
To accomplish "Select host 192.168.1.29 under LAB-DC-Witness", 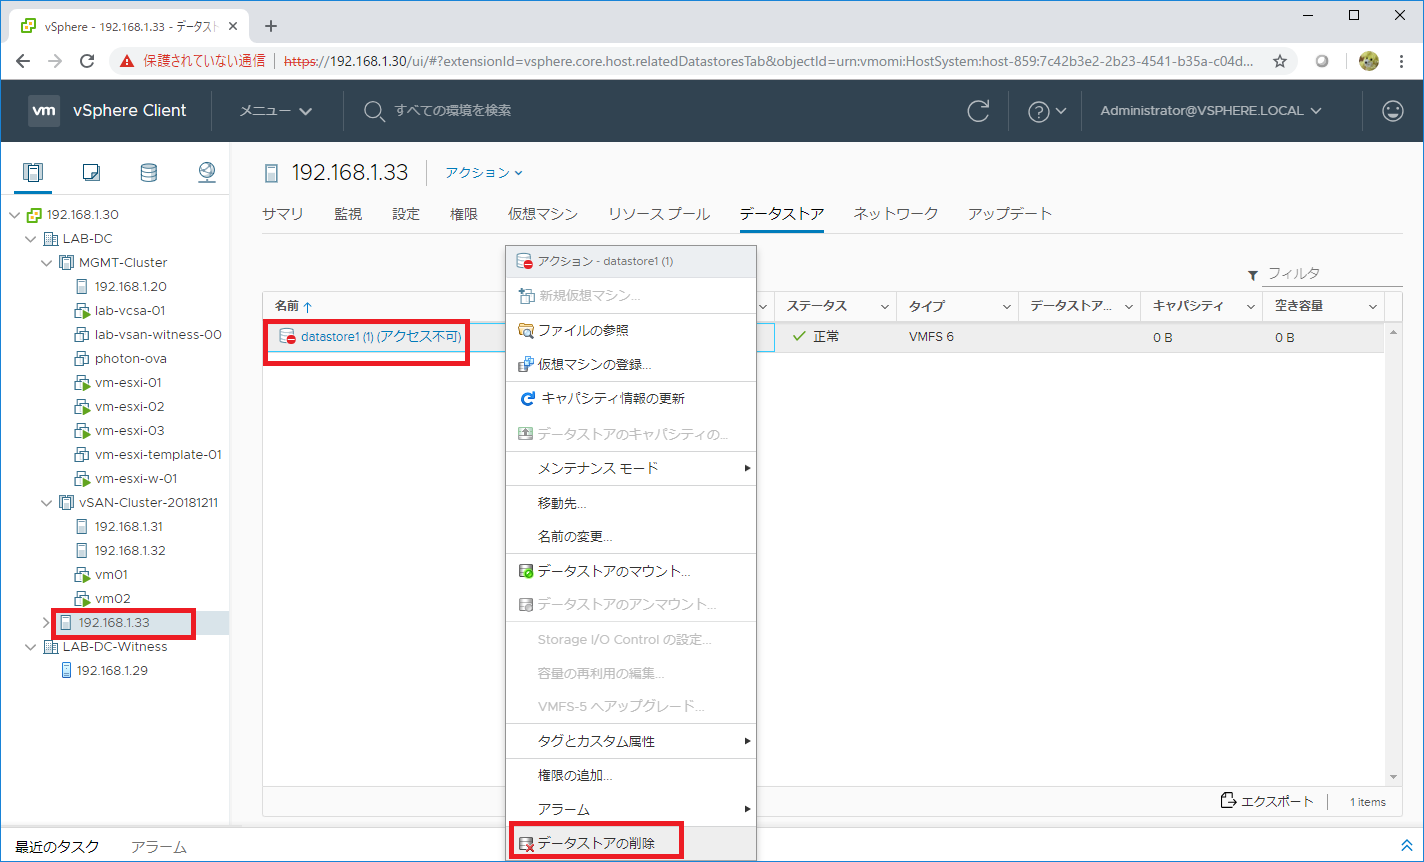I will [112, 670].
